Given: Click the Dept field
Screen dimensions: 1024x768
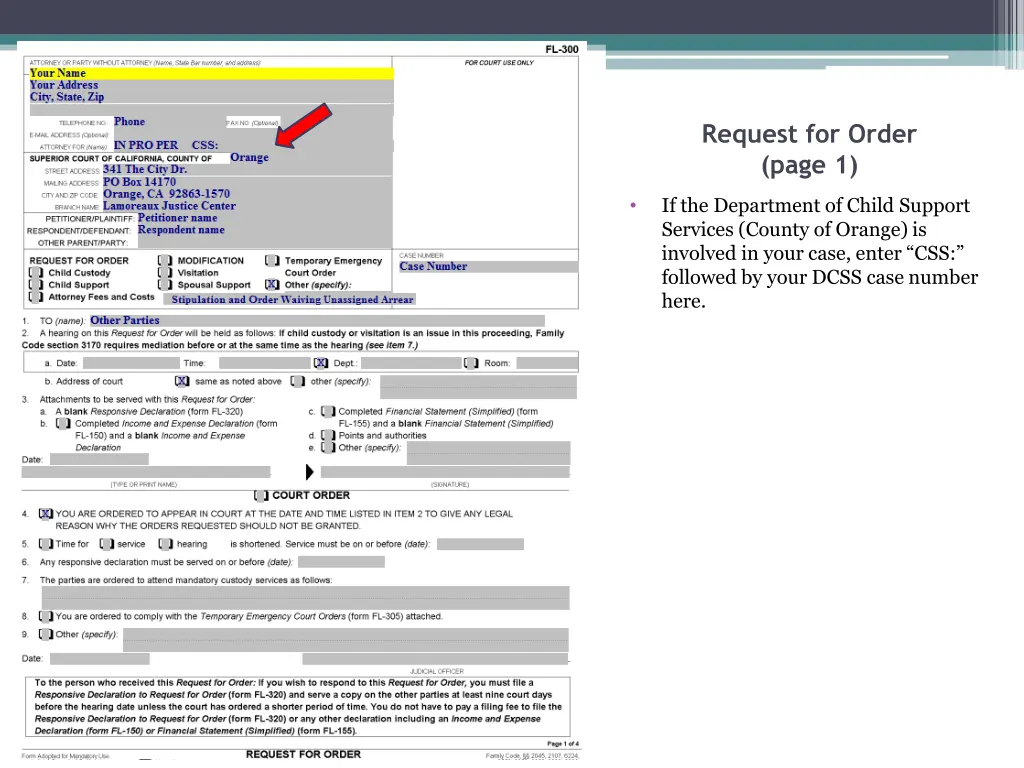Looking at the screenshot, I should pyautogui.click(x=411, y=363).
